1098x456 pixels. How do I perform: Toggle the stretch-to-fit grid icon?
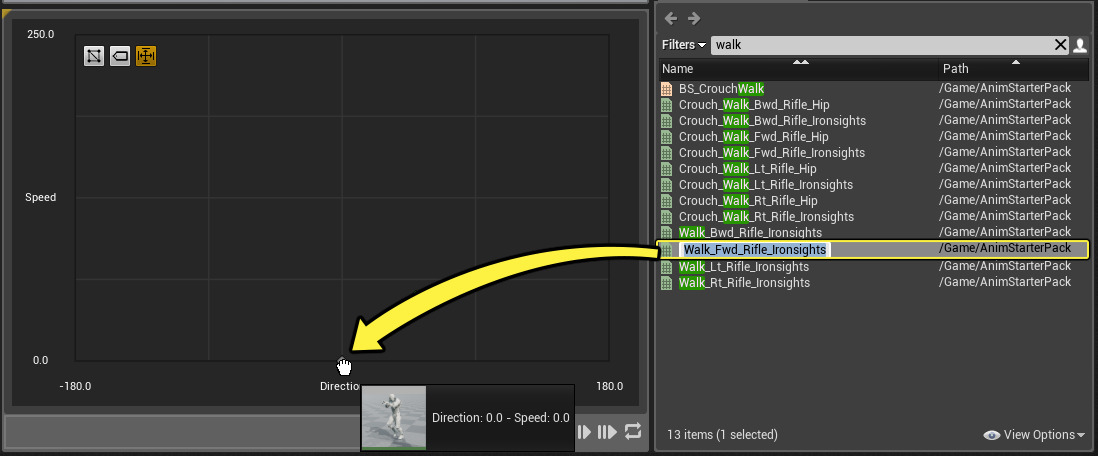click(x=146, y=56)
